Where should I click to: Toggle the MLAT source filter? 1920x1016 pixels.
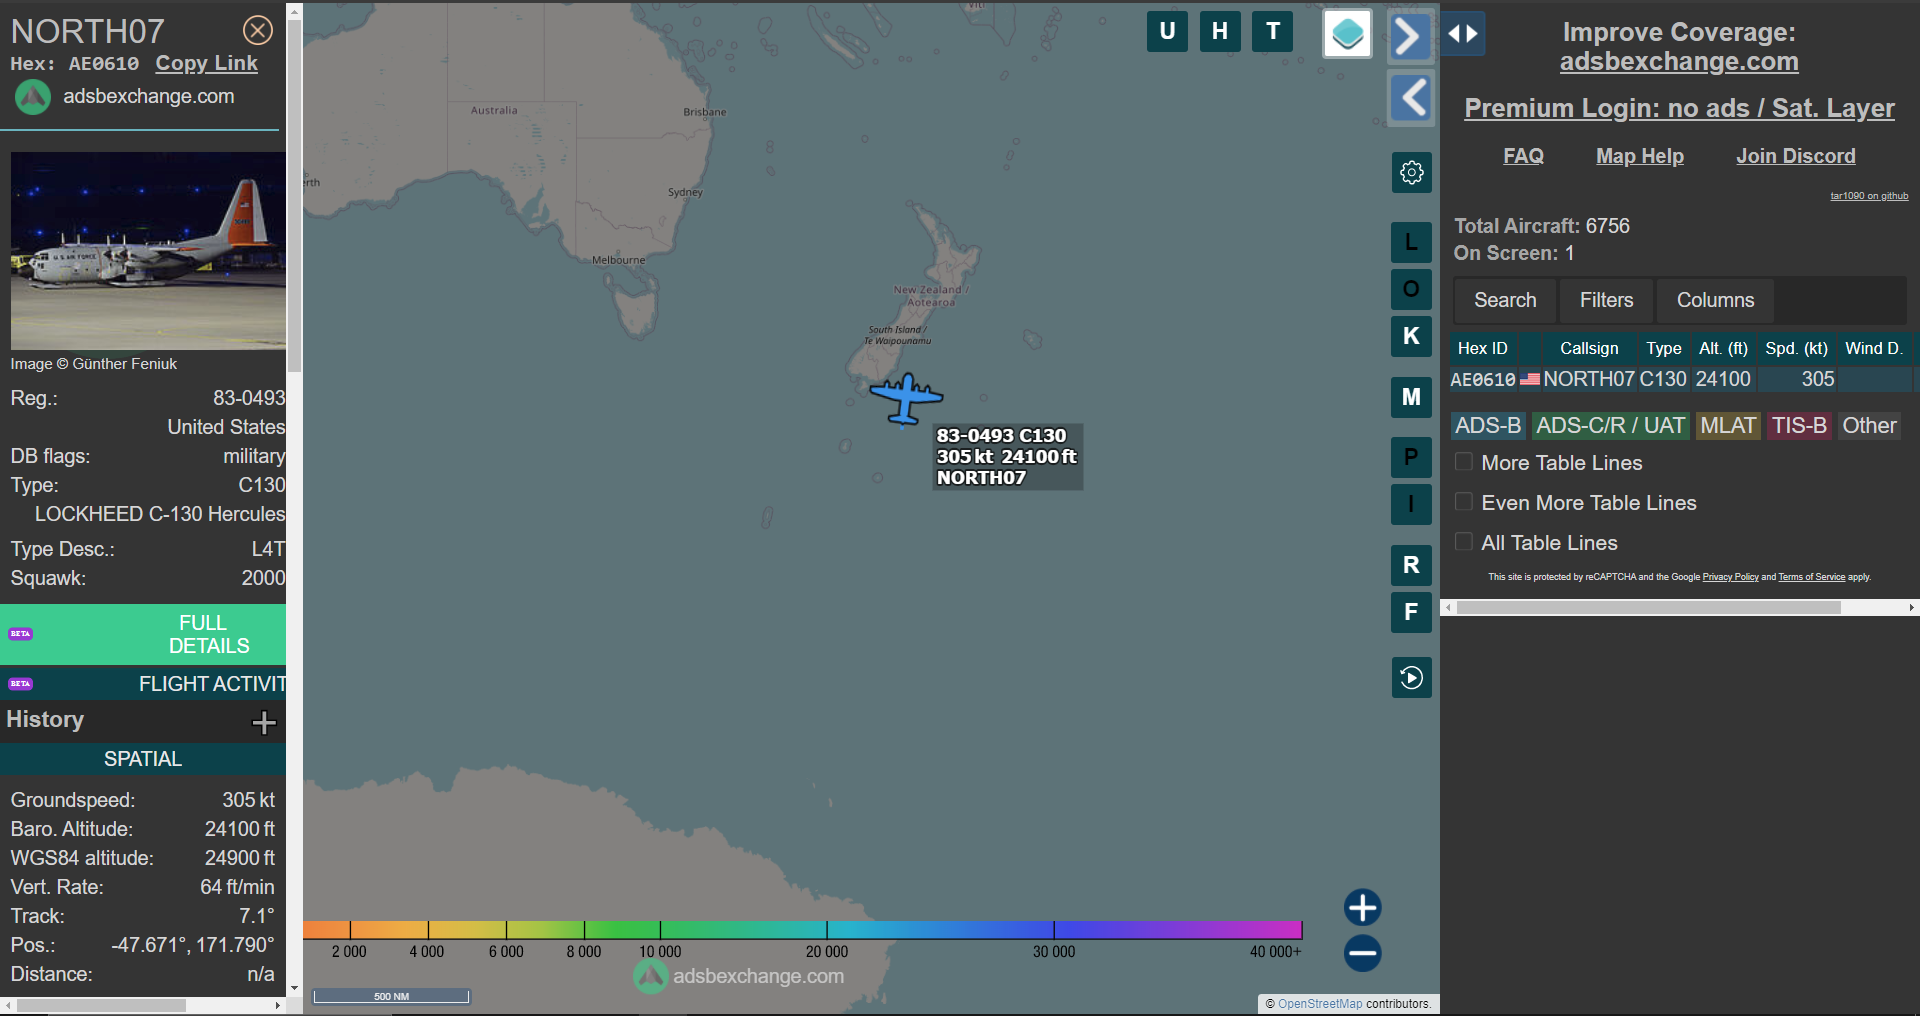[x=1728, y=426]
